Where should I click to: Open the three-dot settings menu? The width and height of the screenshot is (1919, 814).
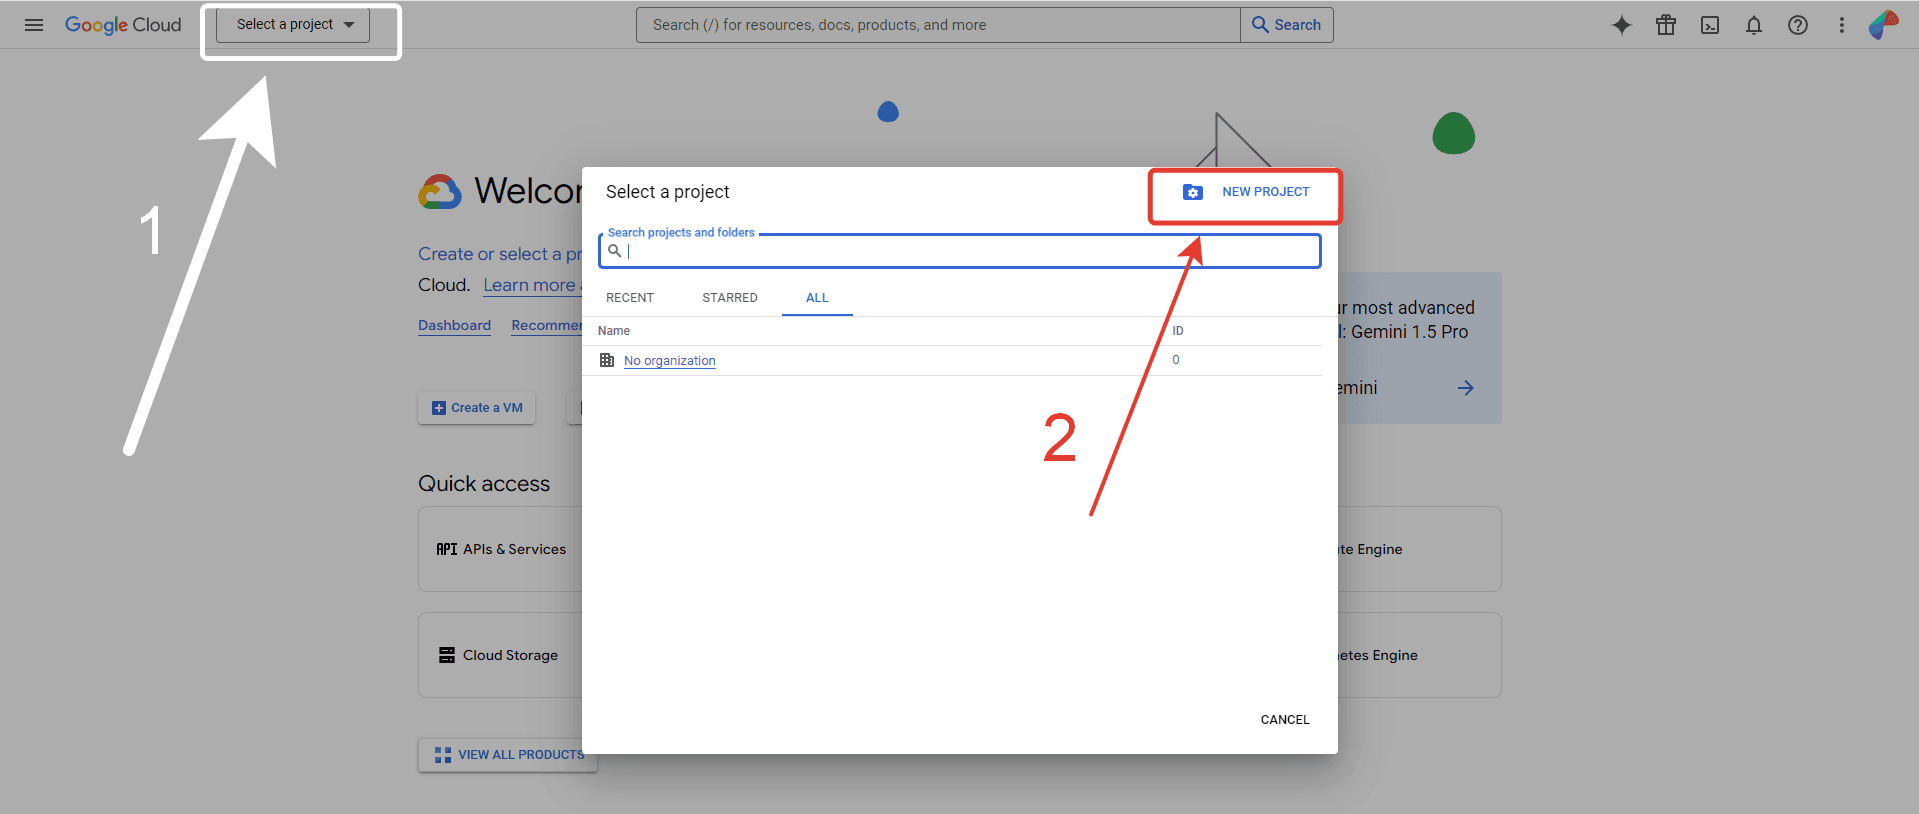point(1841,25)
